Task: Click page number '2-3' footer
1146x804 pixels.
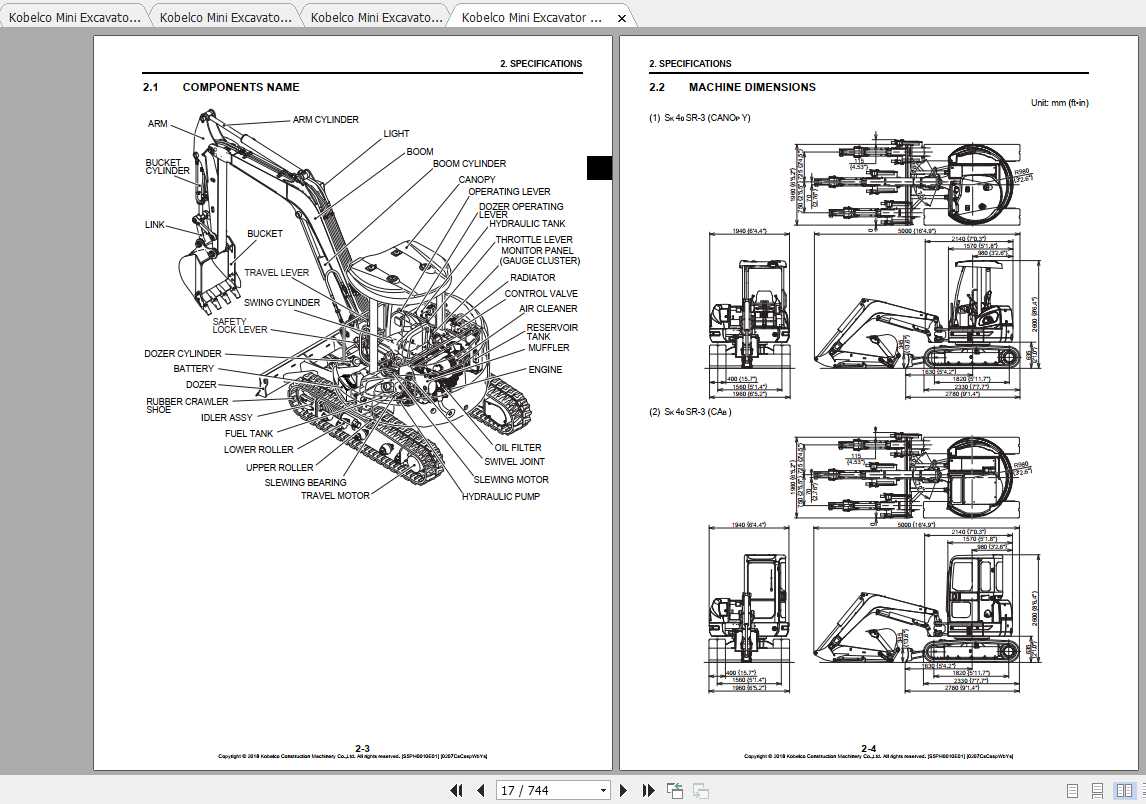Action: coord(363,748)
